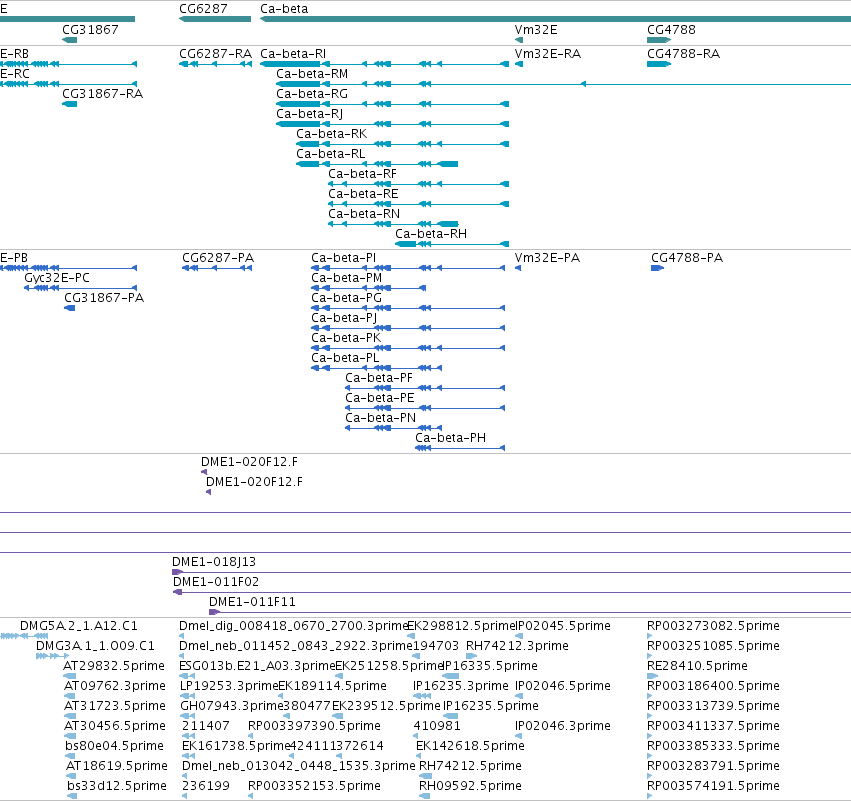The height and width of the screenshot is (801, 851).
Task: Select protein Ca-beta-PM
Action: click(347, 278)
